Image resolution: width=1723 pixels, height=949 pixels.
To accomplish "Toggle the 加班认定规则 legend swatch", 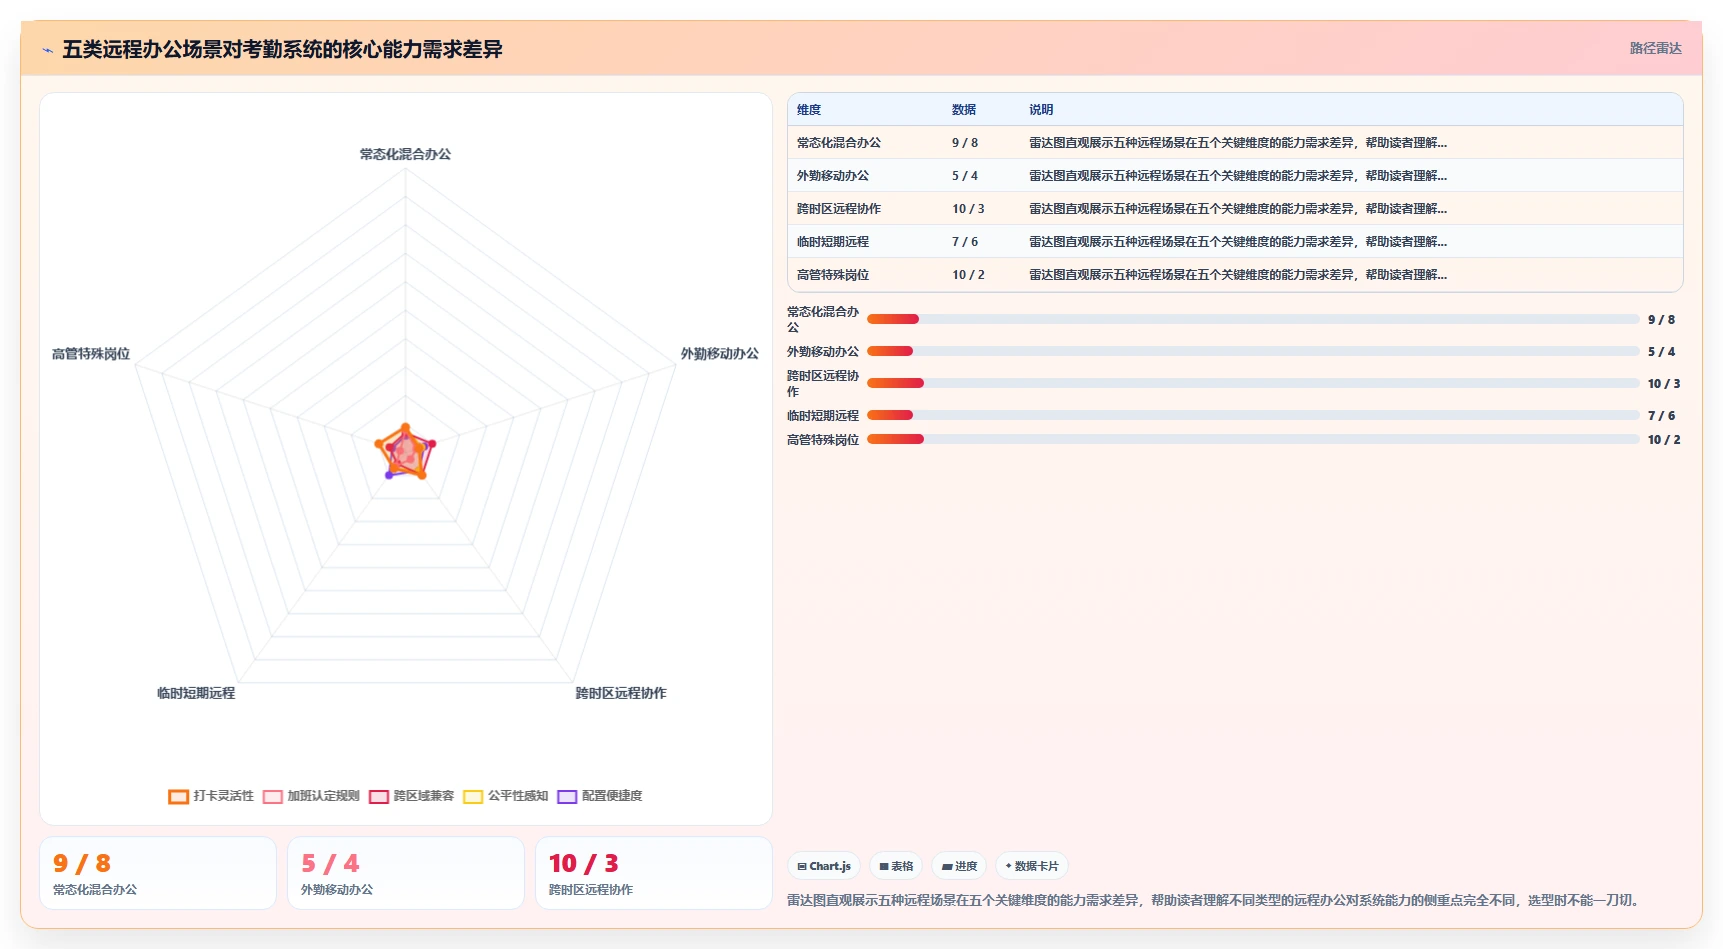I will (x=273, y=796).
